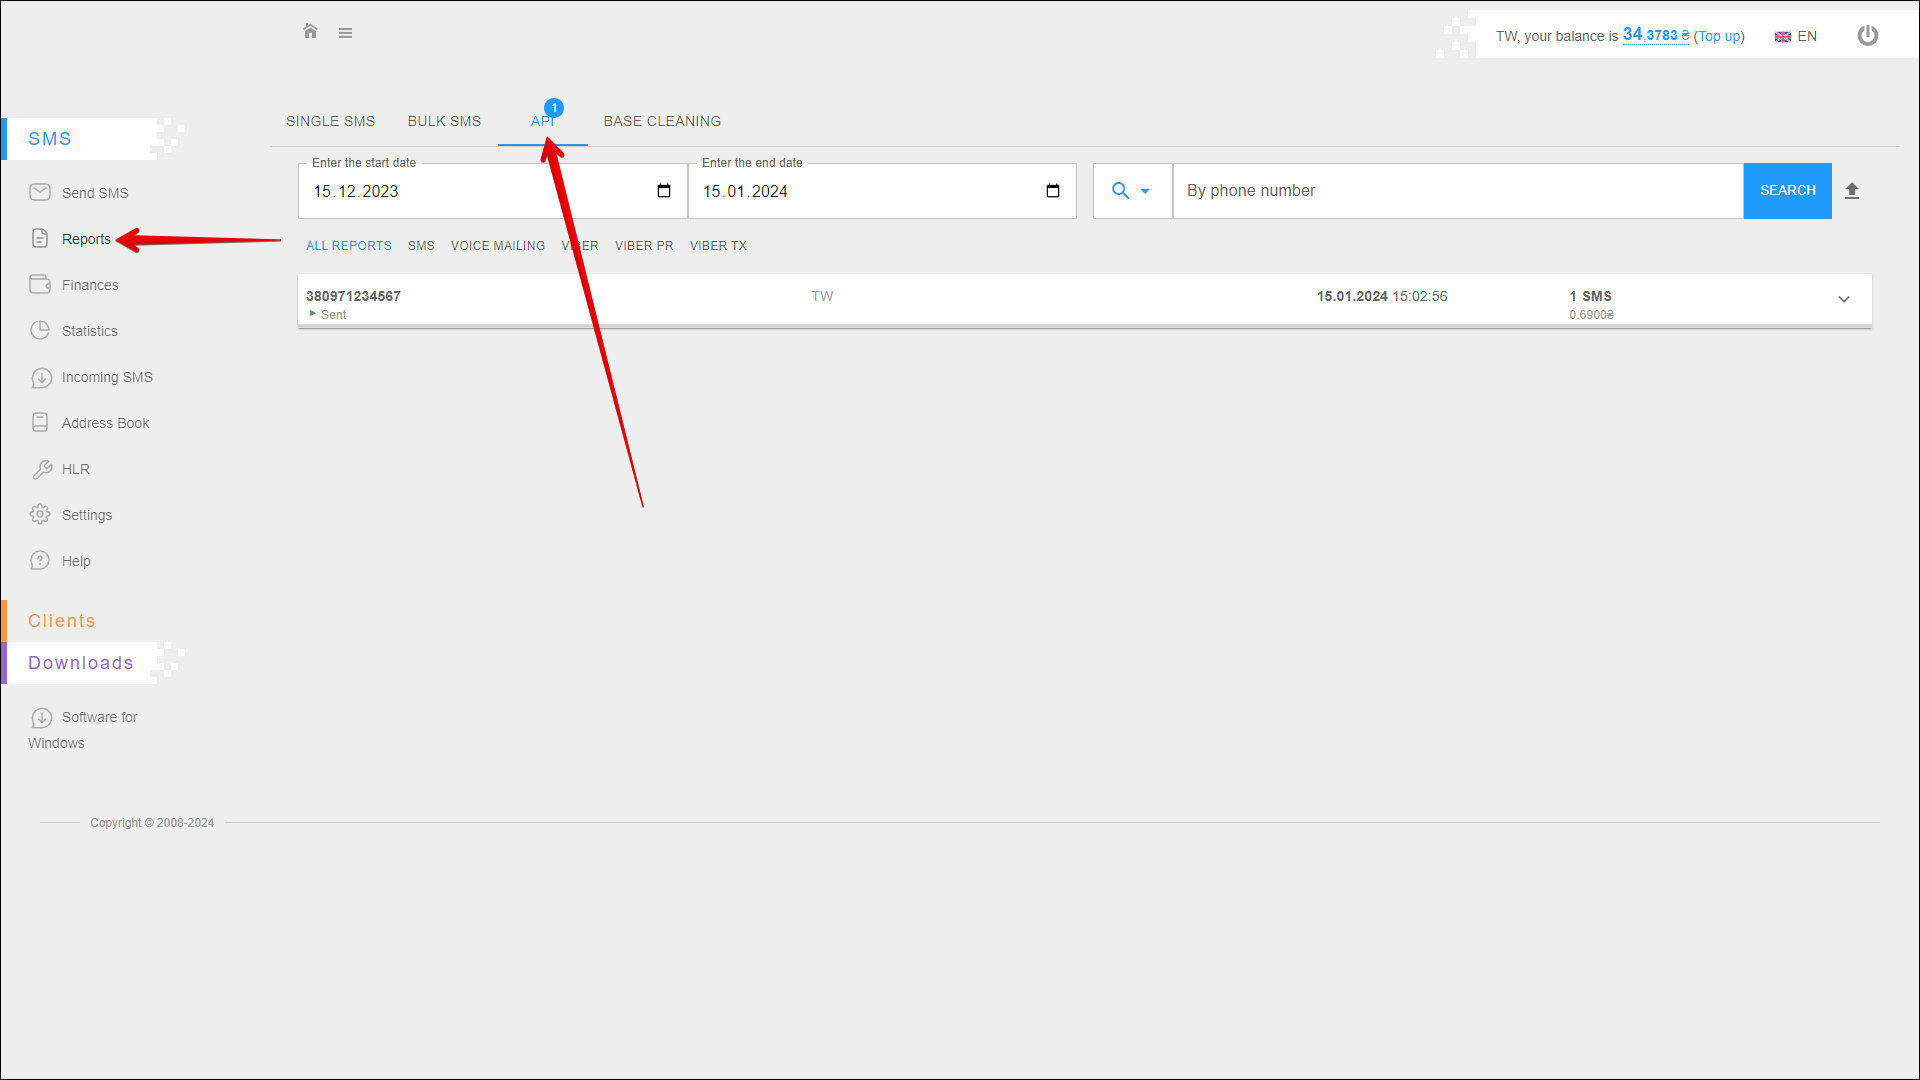Open the Clients section
Viewport: 1920px width, 1080px height.
pos(61,621)
